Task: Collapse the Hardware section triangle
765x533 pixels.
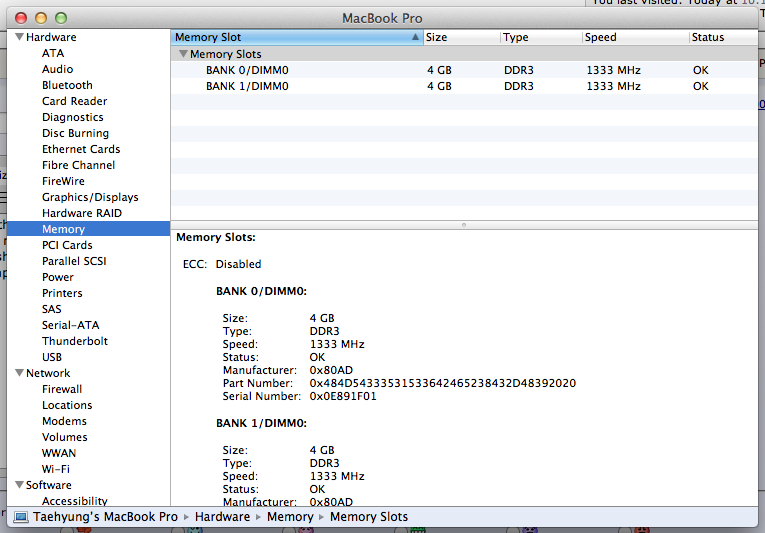Action: click(x=20, y=37)
